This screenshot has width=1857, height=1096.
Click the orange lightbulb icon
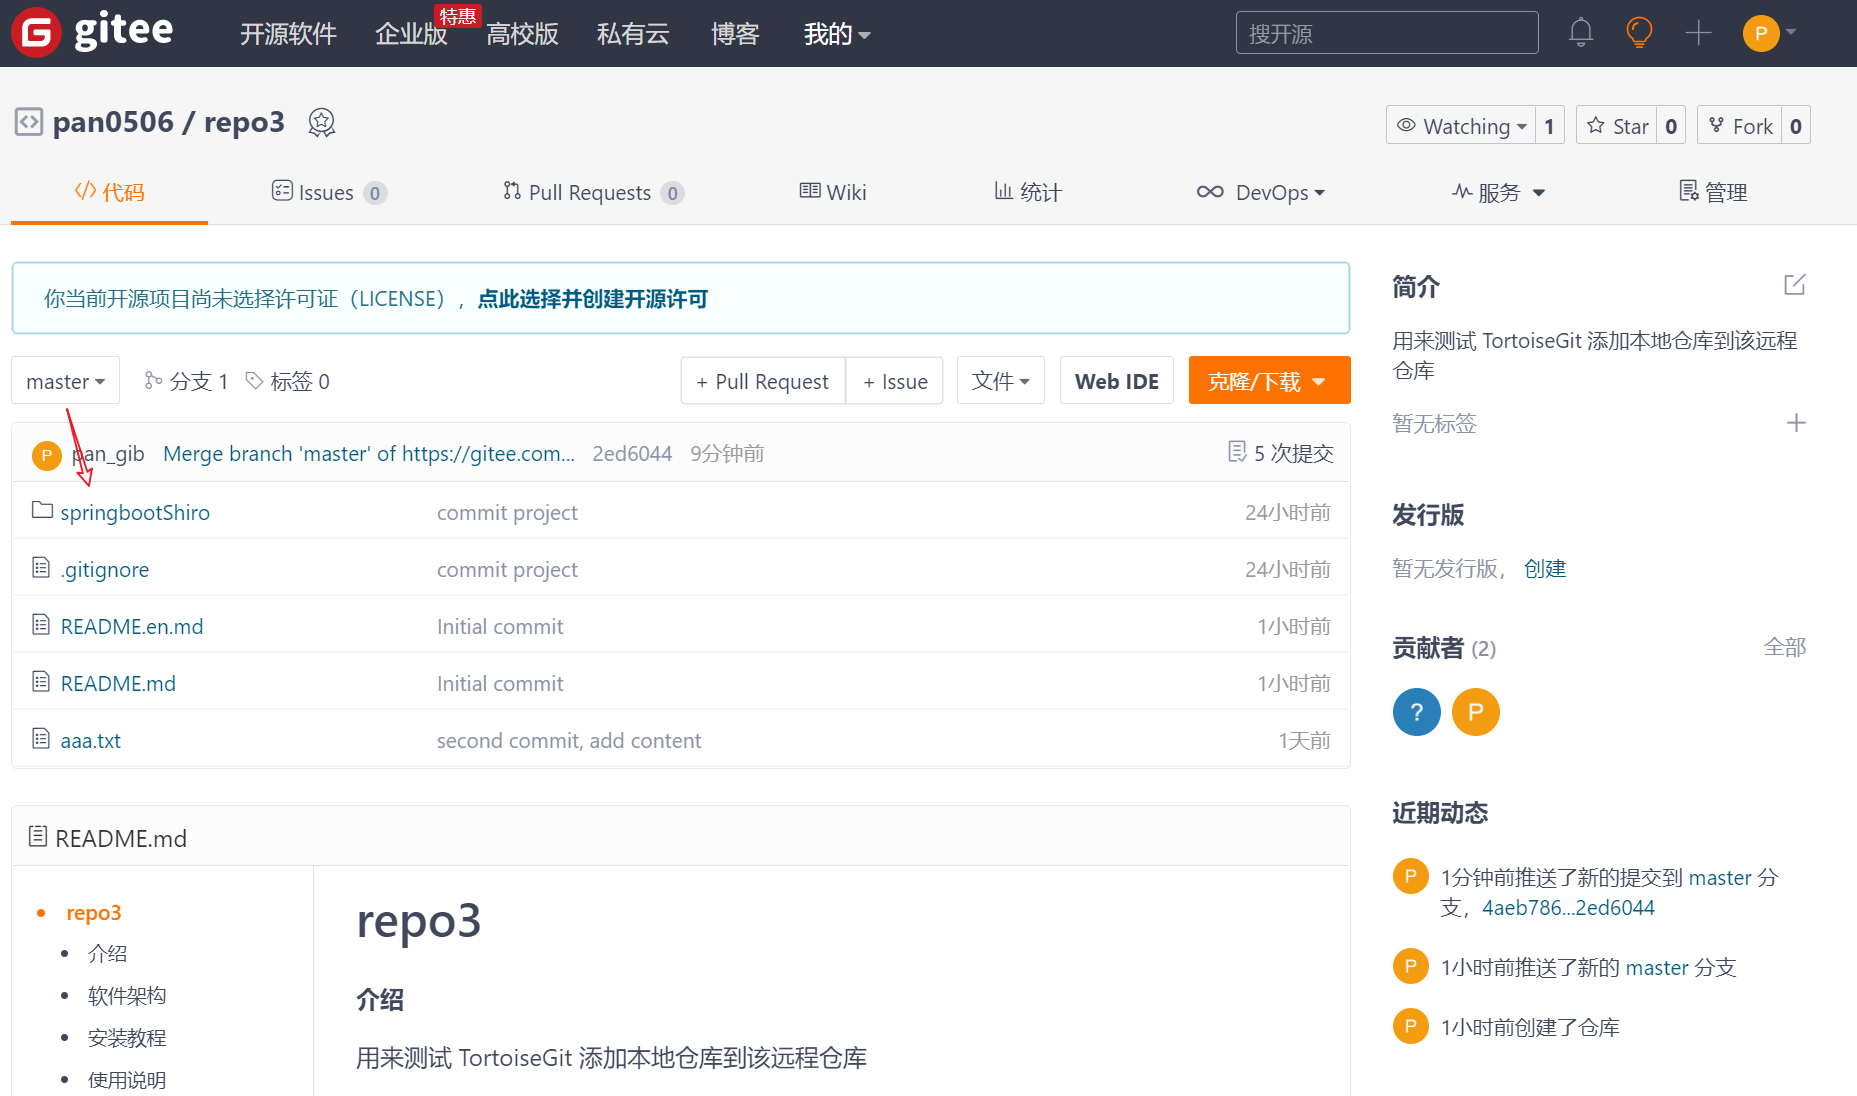click(x=1639, y=33)
